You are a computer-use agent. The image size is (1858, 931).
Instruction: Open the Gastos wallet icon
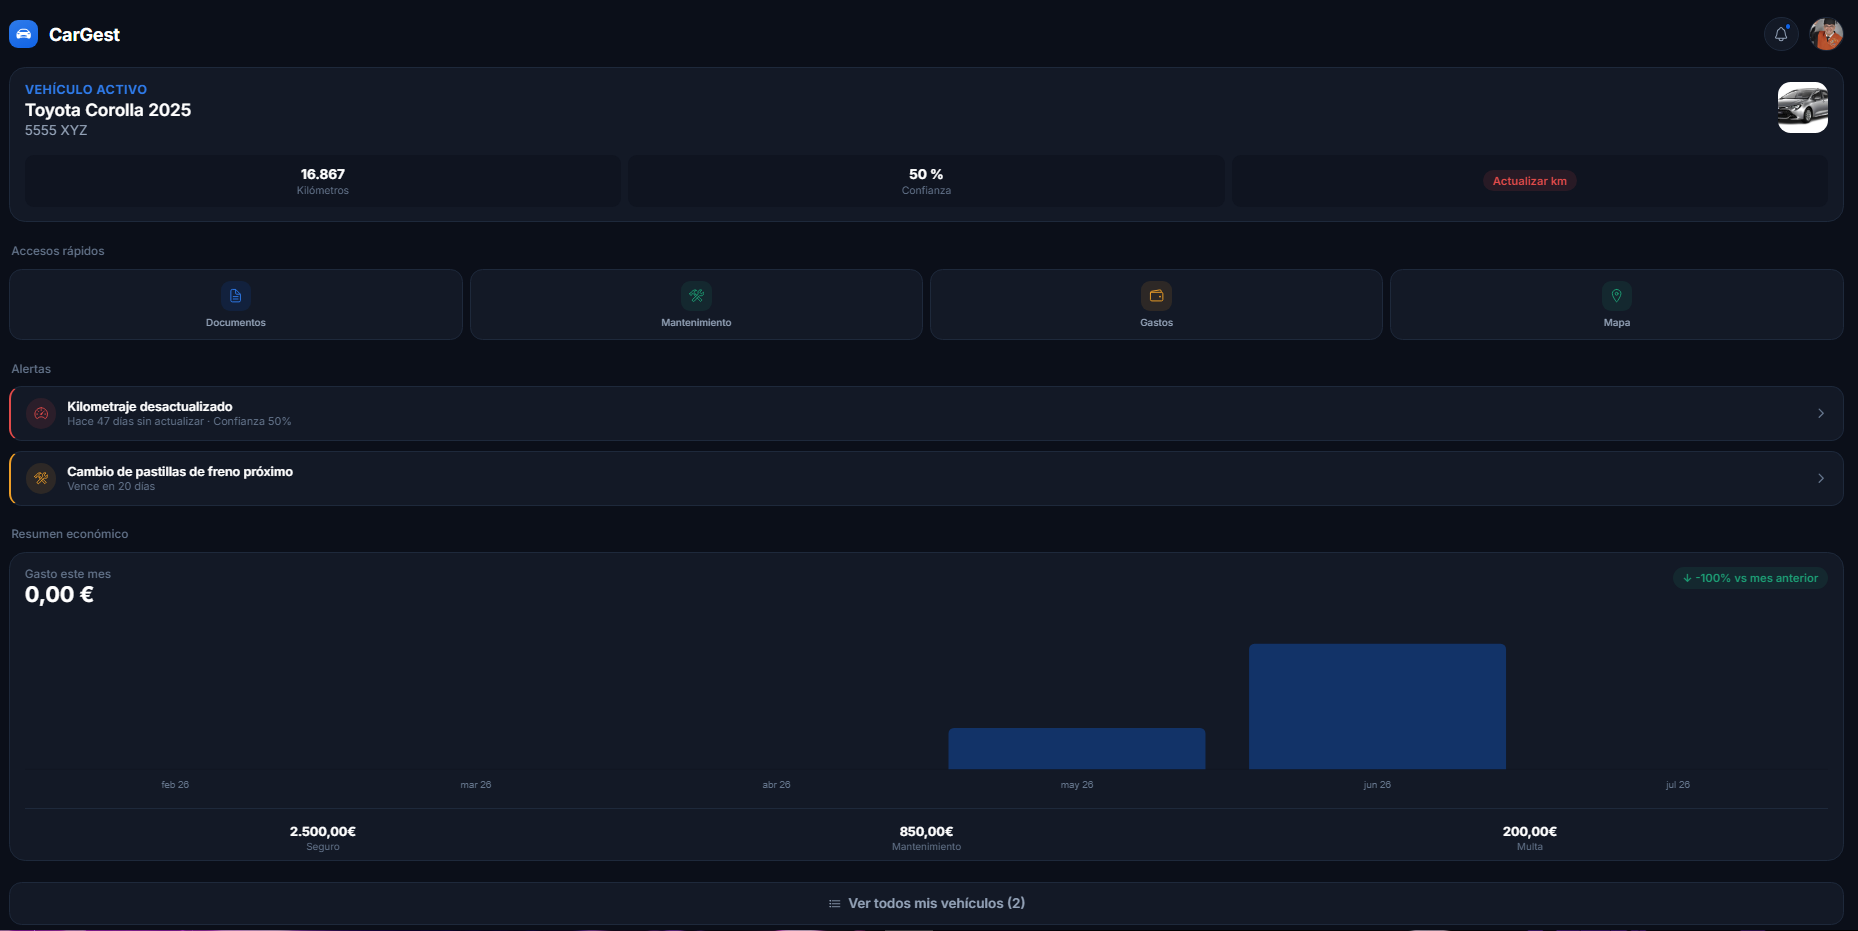1156,296
